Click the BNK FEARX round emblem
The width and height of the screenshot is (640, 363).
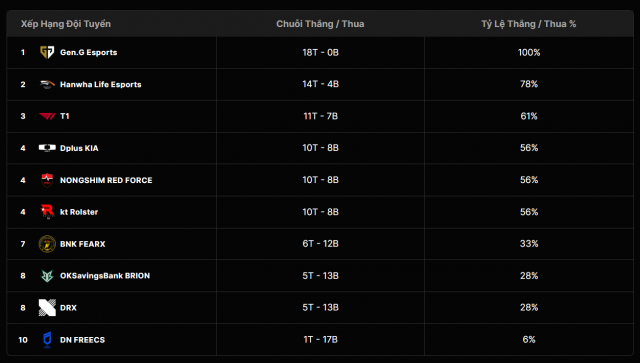pos(47,244)
